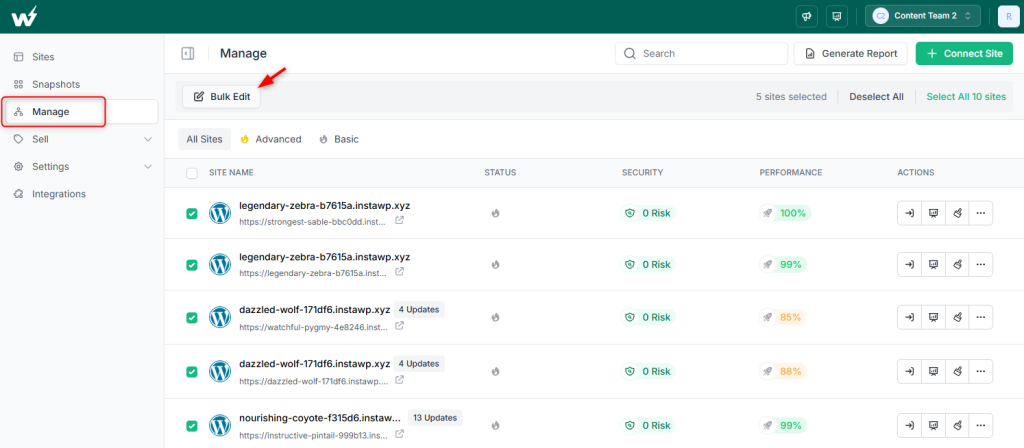Open external link icon beside strongest-sable URL
This screenshot has width=1024, height=448.
(399, 221)
